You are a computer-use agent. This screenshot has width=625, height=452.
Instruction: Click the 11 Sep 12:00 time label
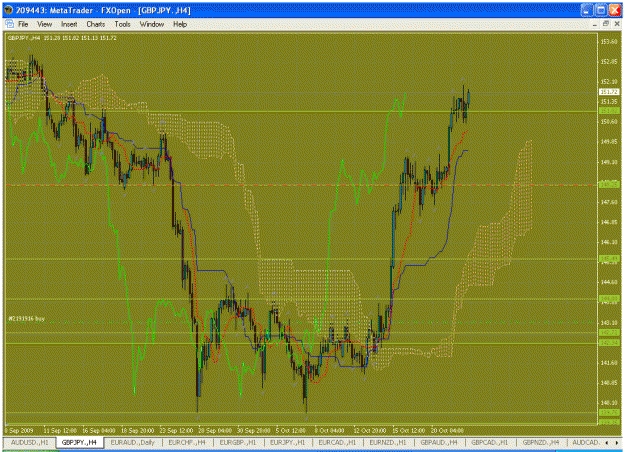(60, 431)
